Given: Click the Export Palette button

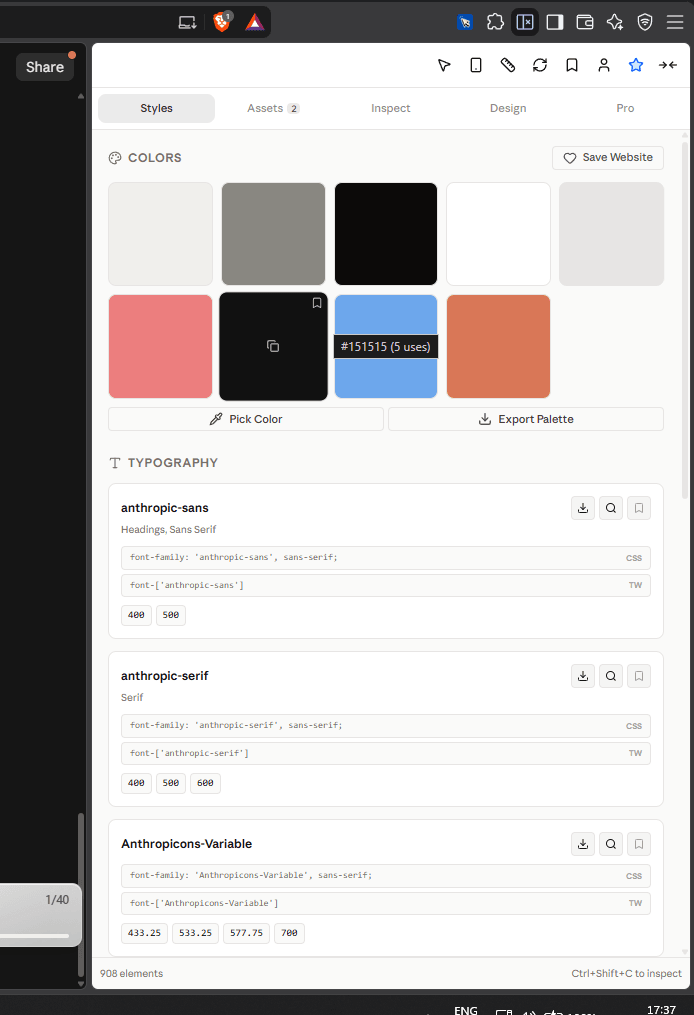Looking at the screenshot, I should coord(526,419).
